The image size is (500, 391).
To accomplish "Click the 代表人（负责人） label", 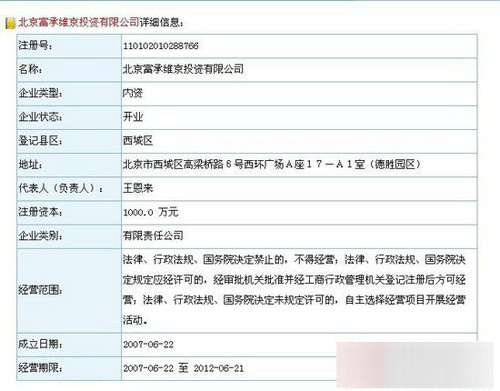I will [61, 188].
